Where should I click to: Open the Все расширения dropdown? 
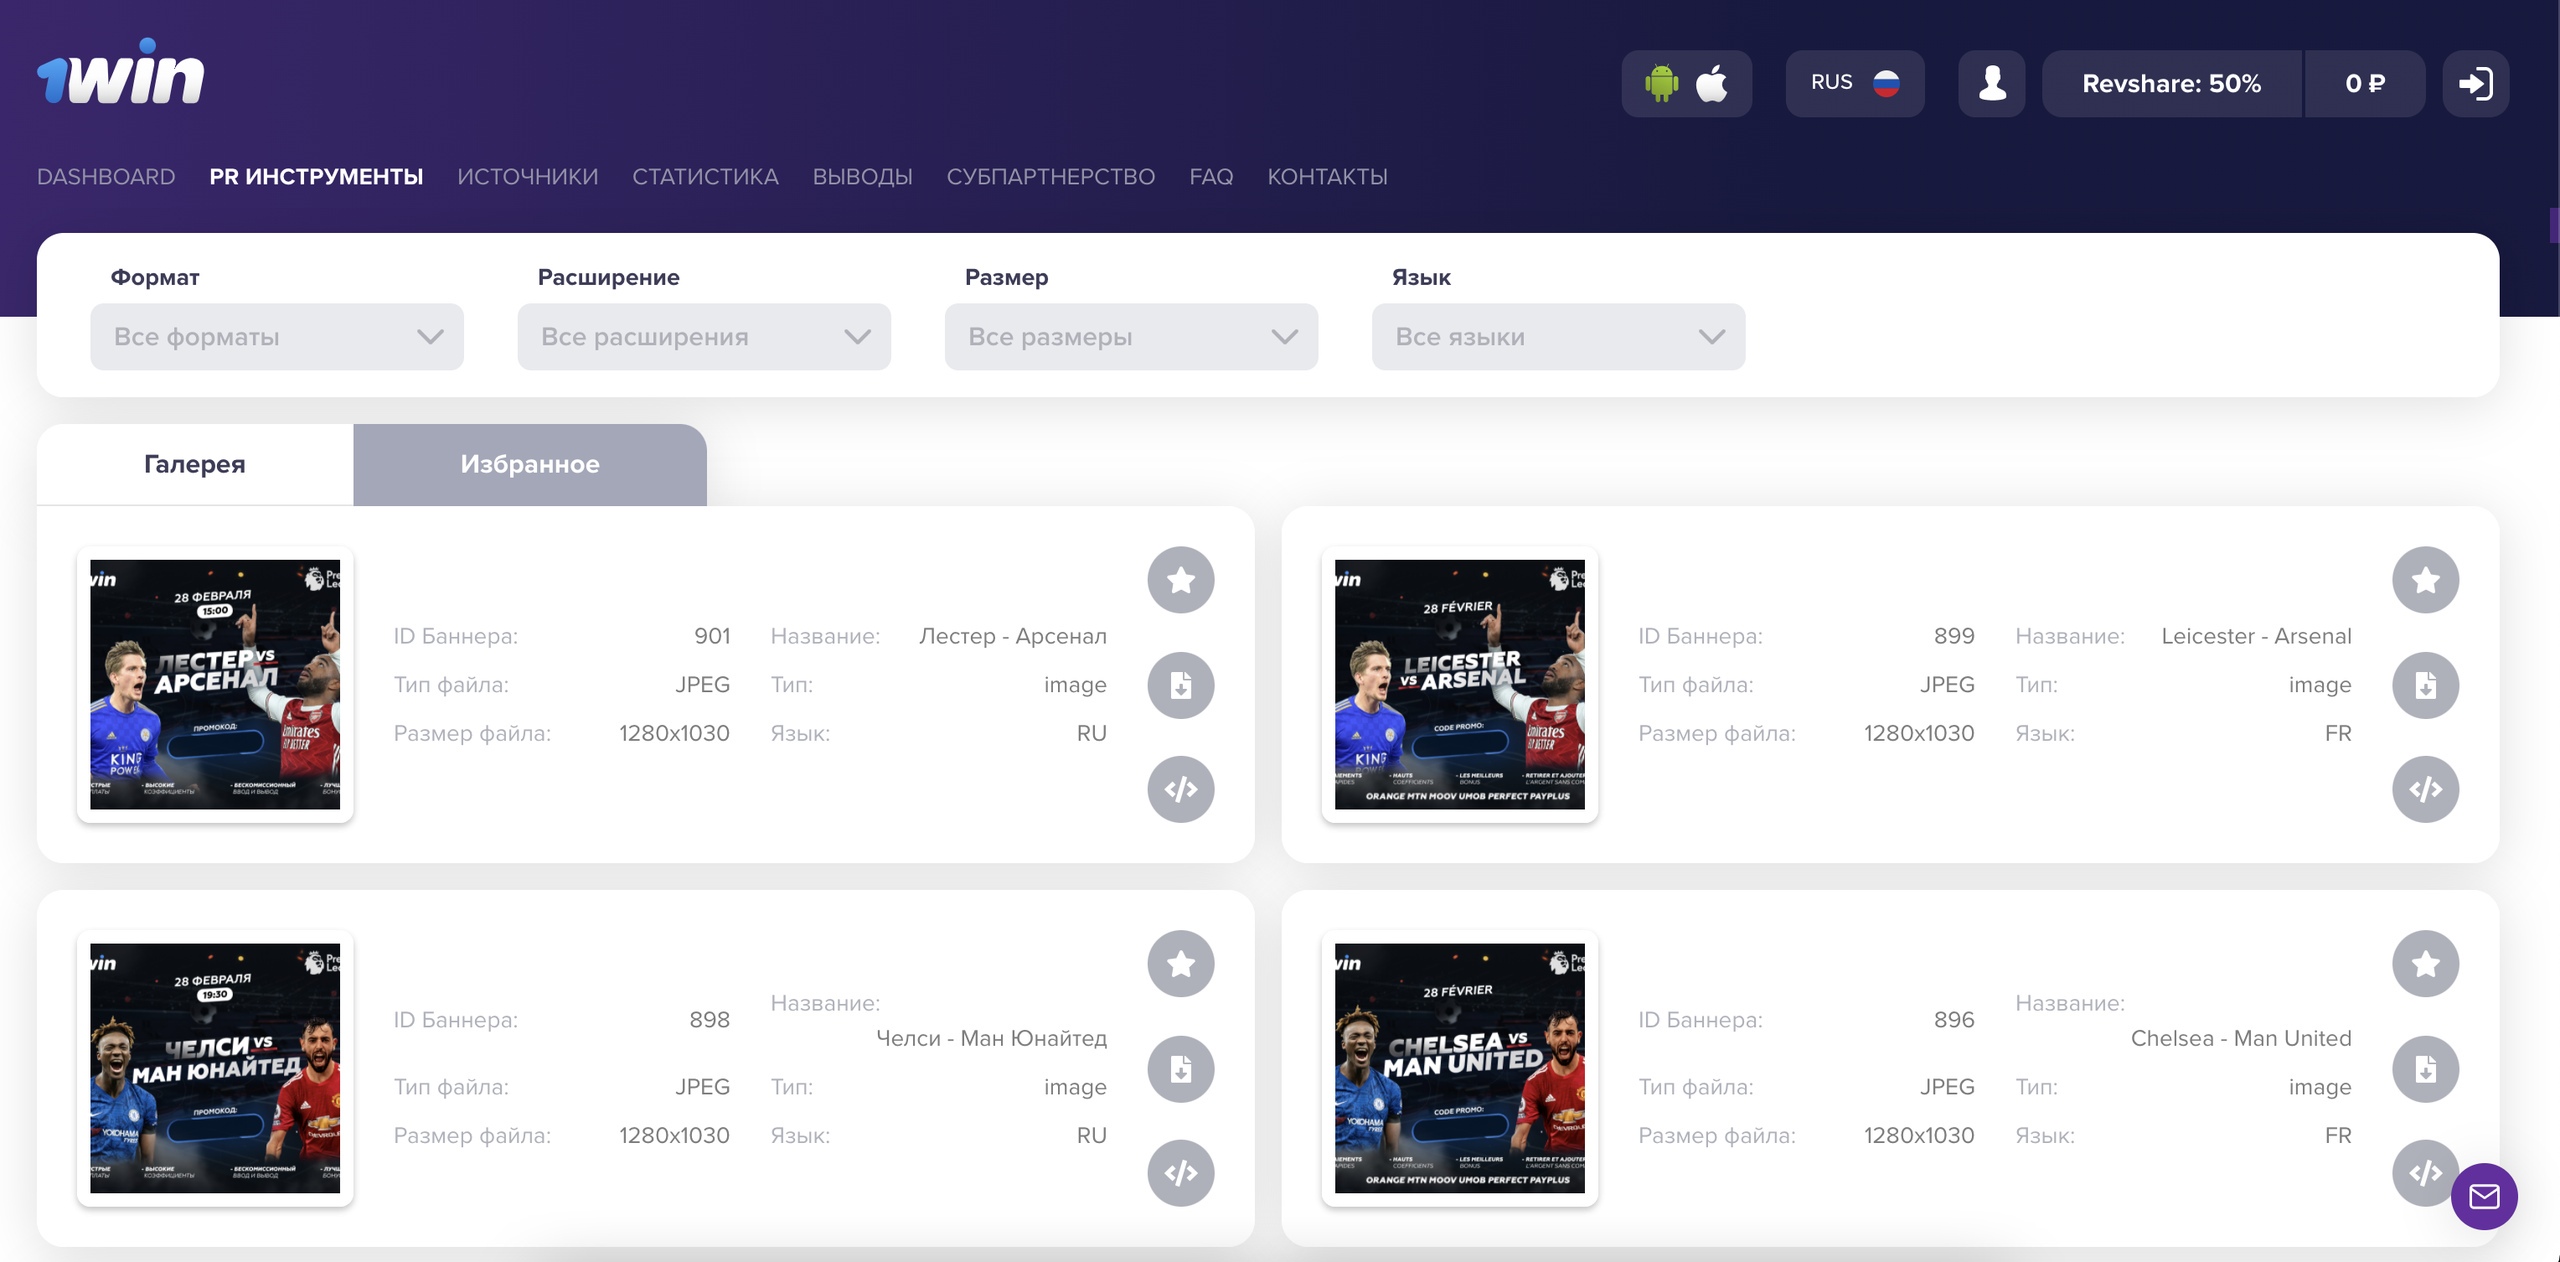tap(704, 337)
